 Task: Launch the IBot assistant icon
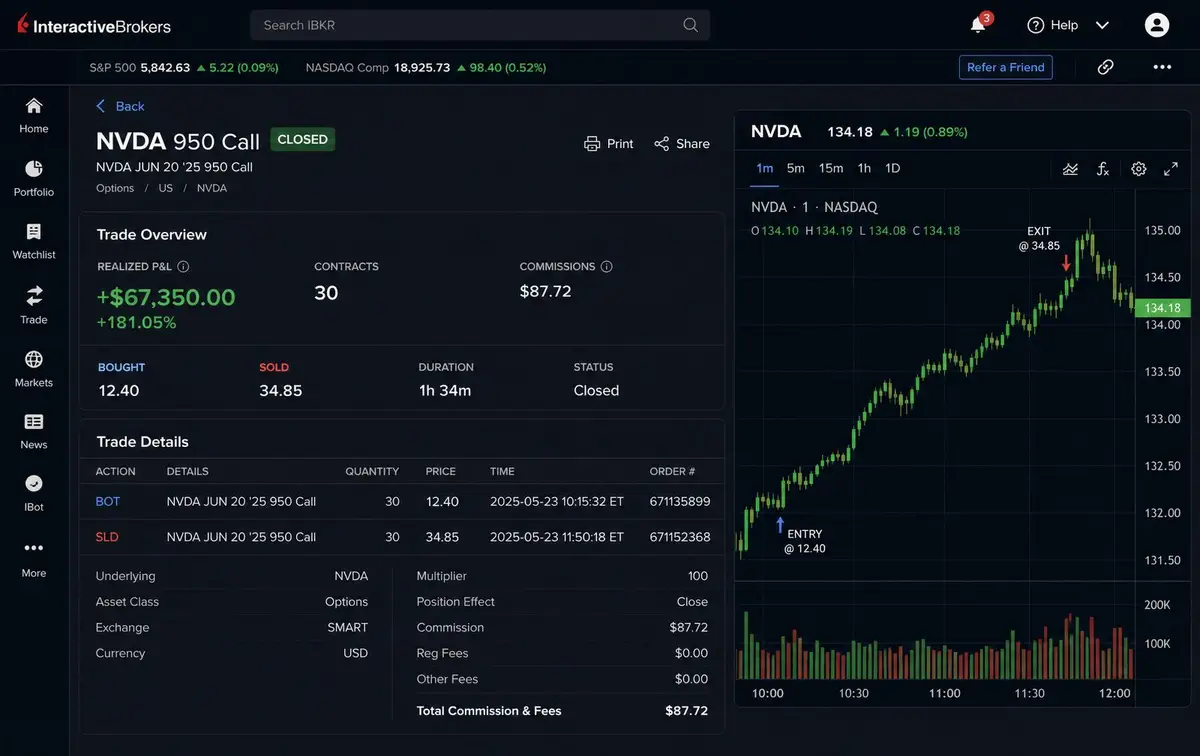click(x=34, y=484)
